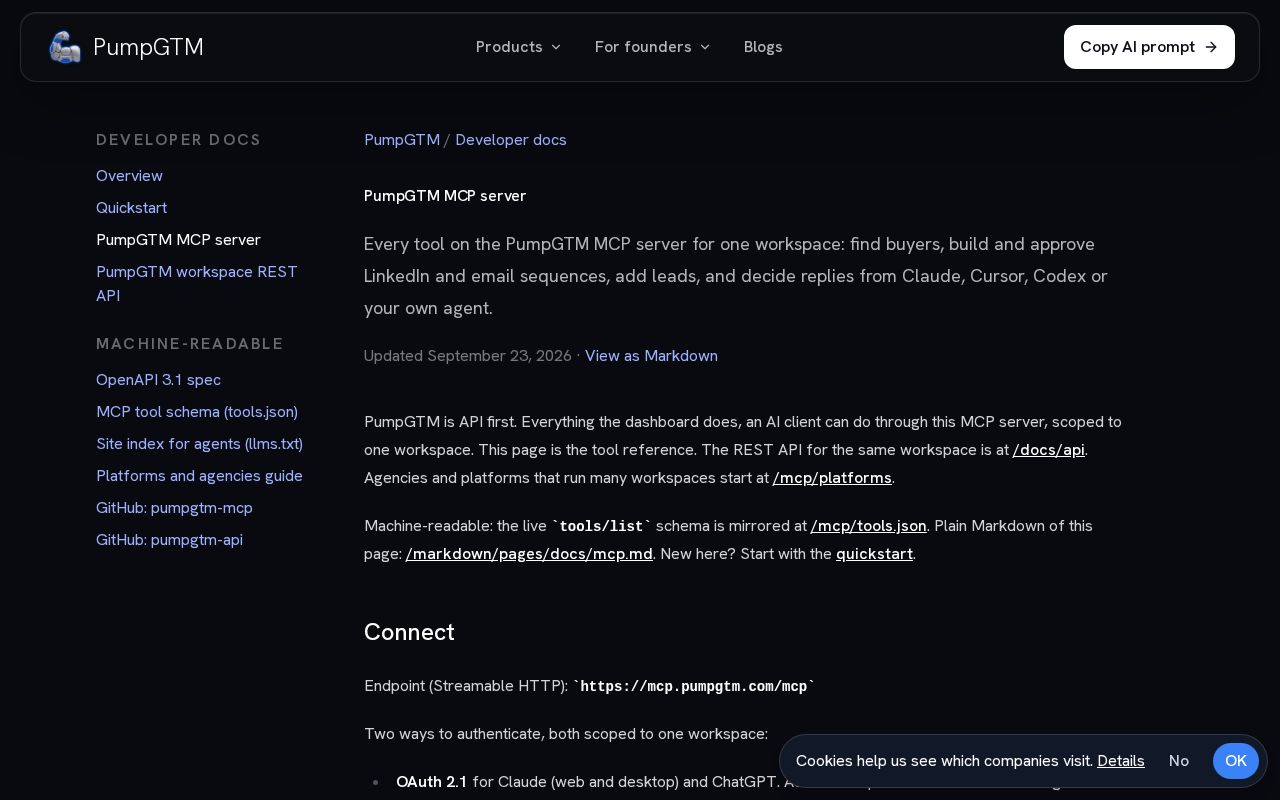Select Overview in the docs sidebar
Screen dimensions: 1280x800
(x=129, y=176)
